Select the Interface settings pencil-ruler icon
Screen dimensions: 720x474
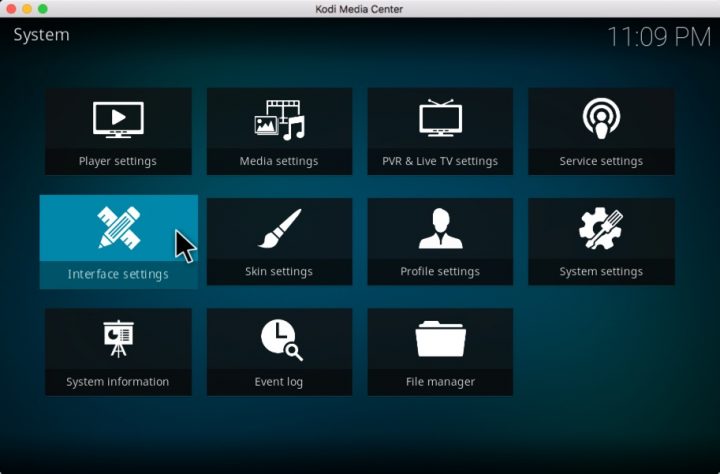tap(119, 228)
